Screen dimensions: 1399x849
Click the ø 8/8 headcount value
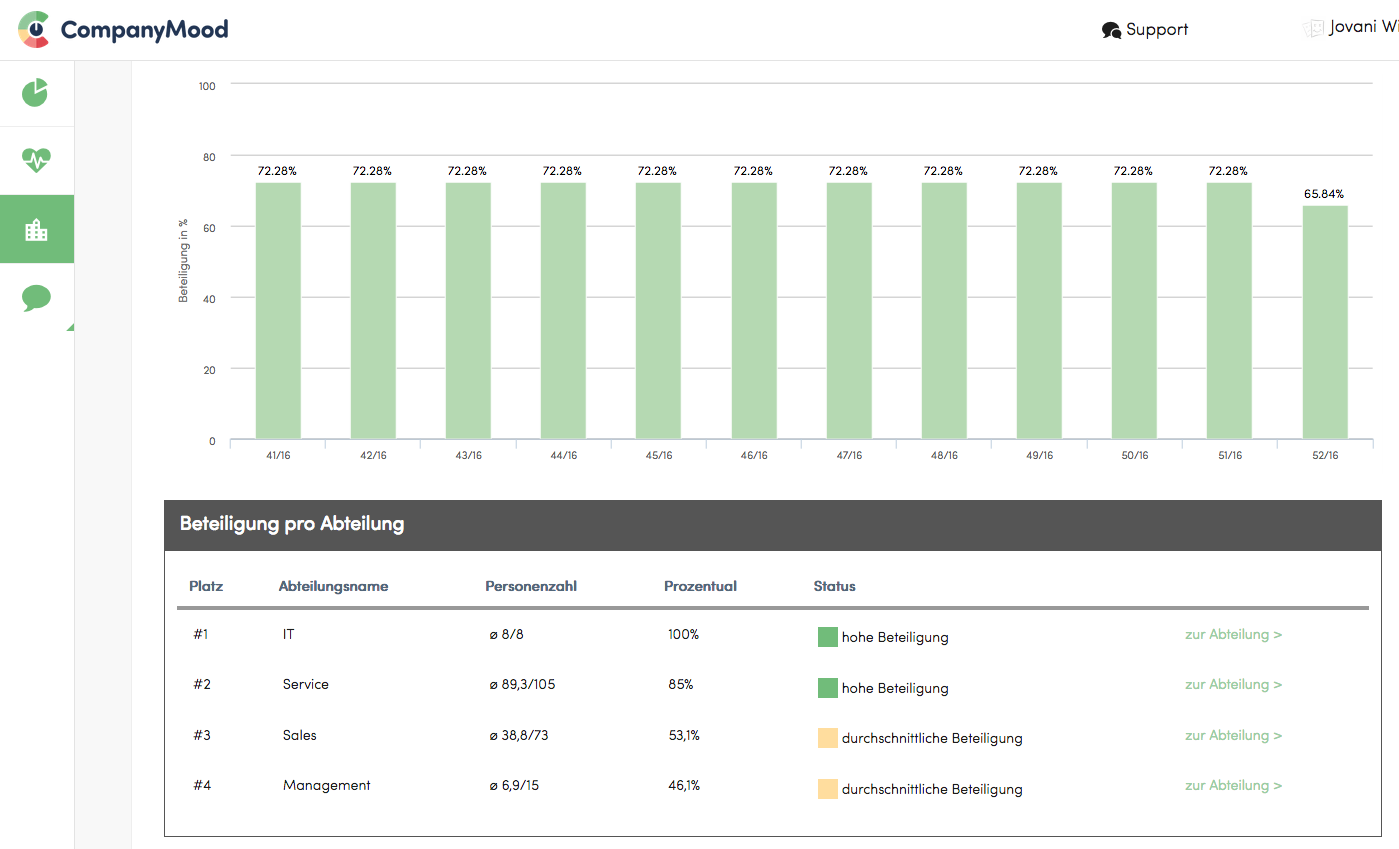point(507,634)
